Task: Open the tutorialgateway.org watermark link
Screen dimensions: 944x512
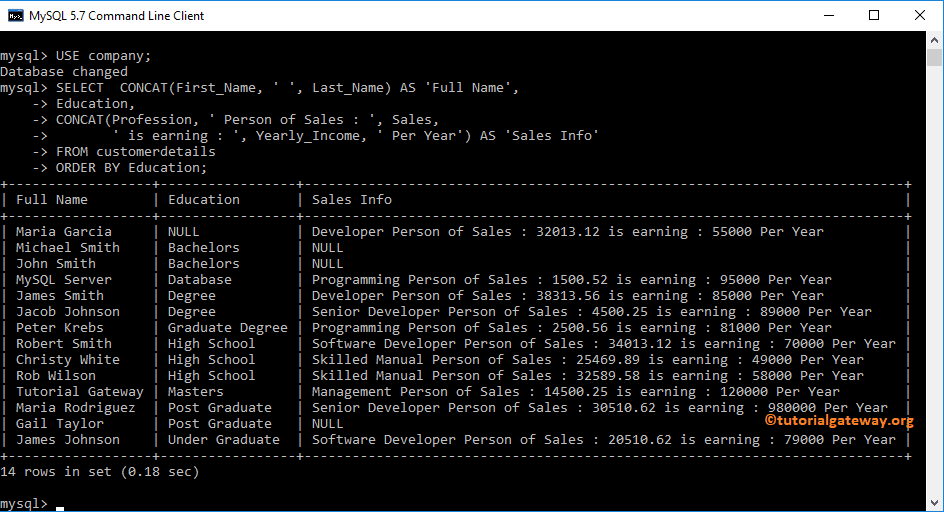Action: point(838,421)
